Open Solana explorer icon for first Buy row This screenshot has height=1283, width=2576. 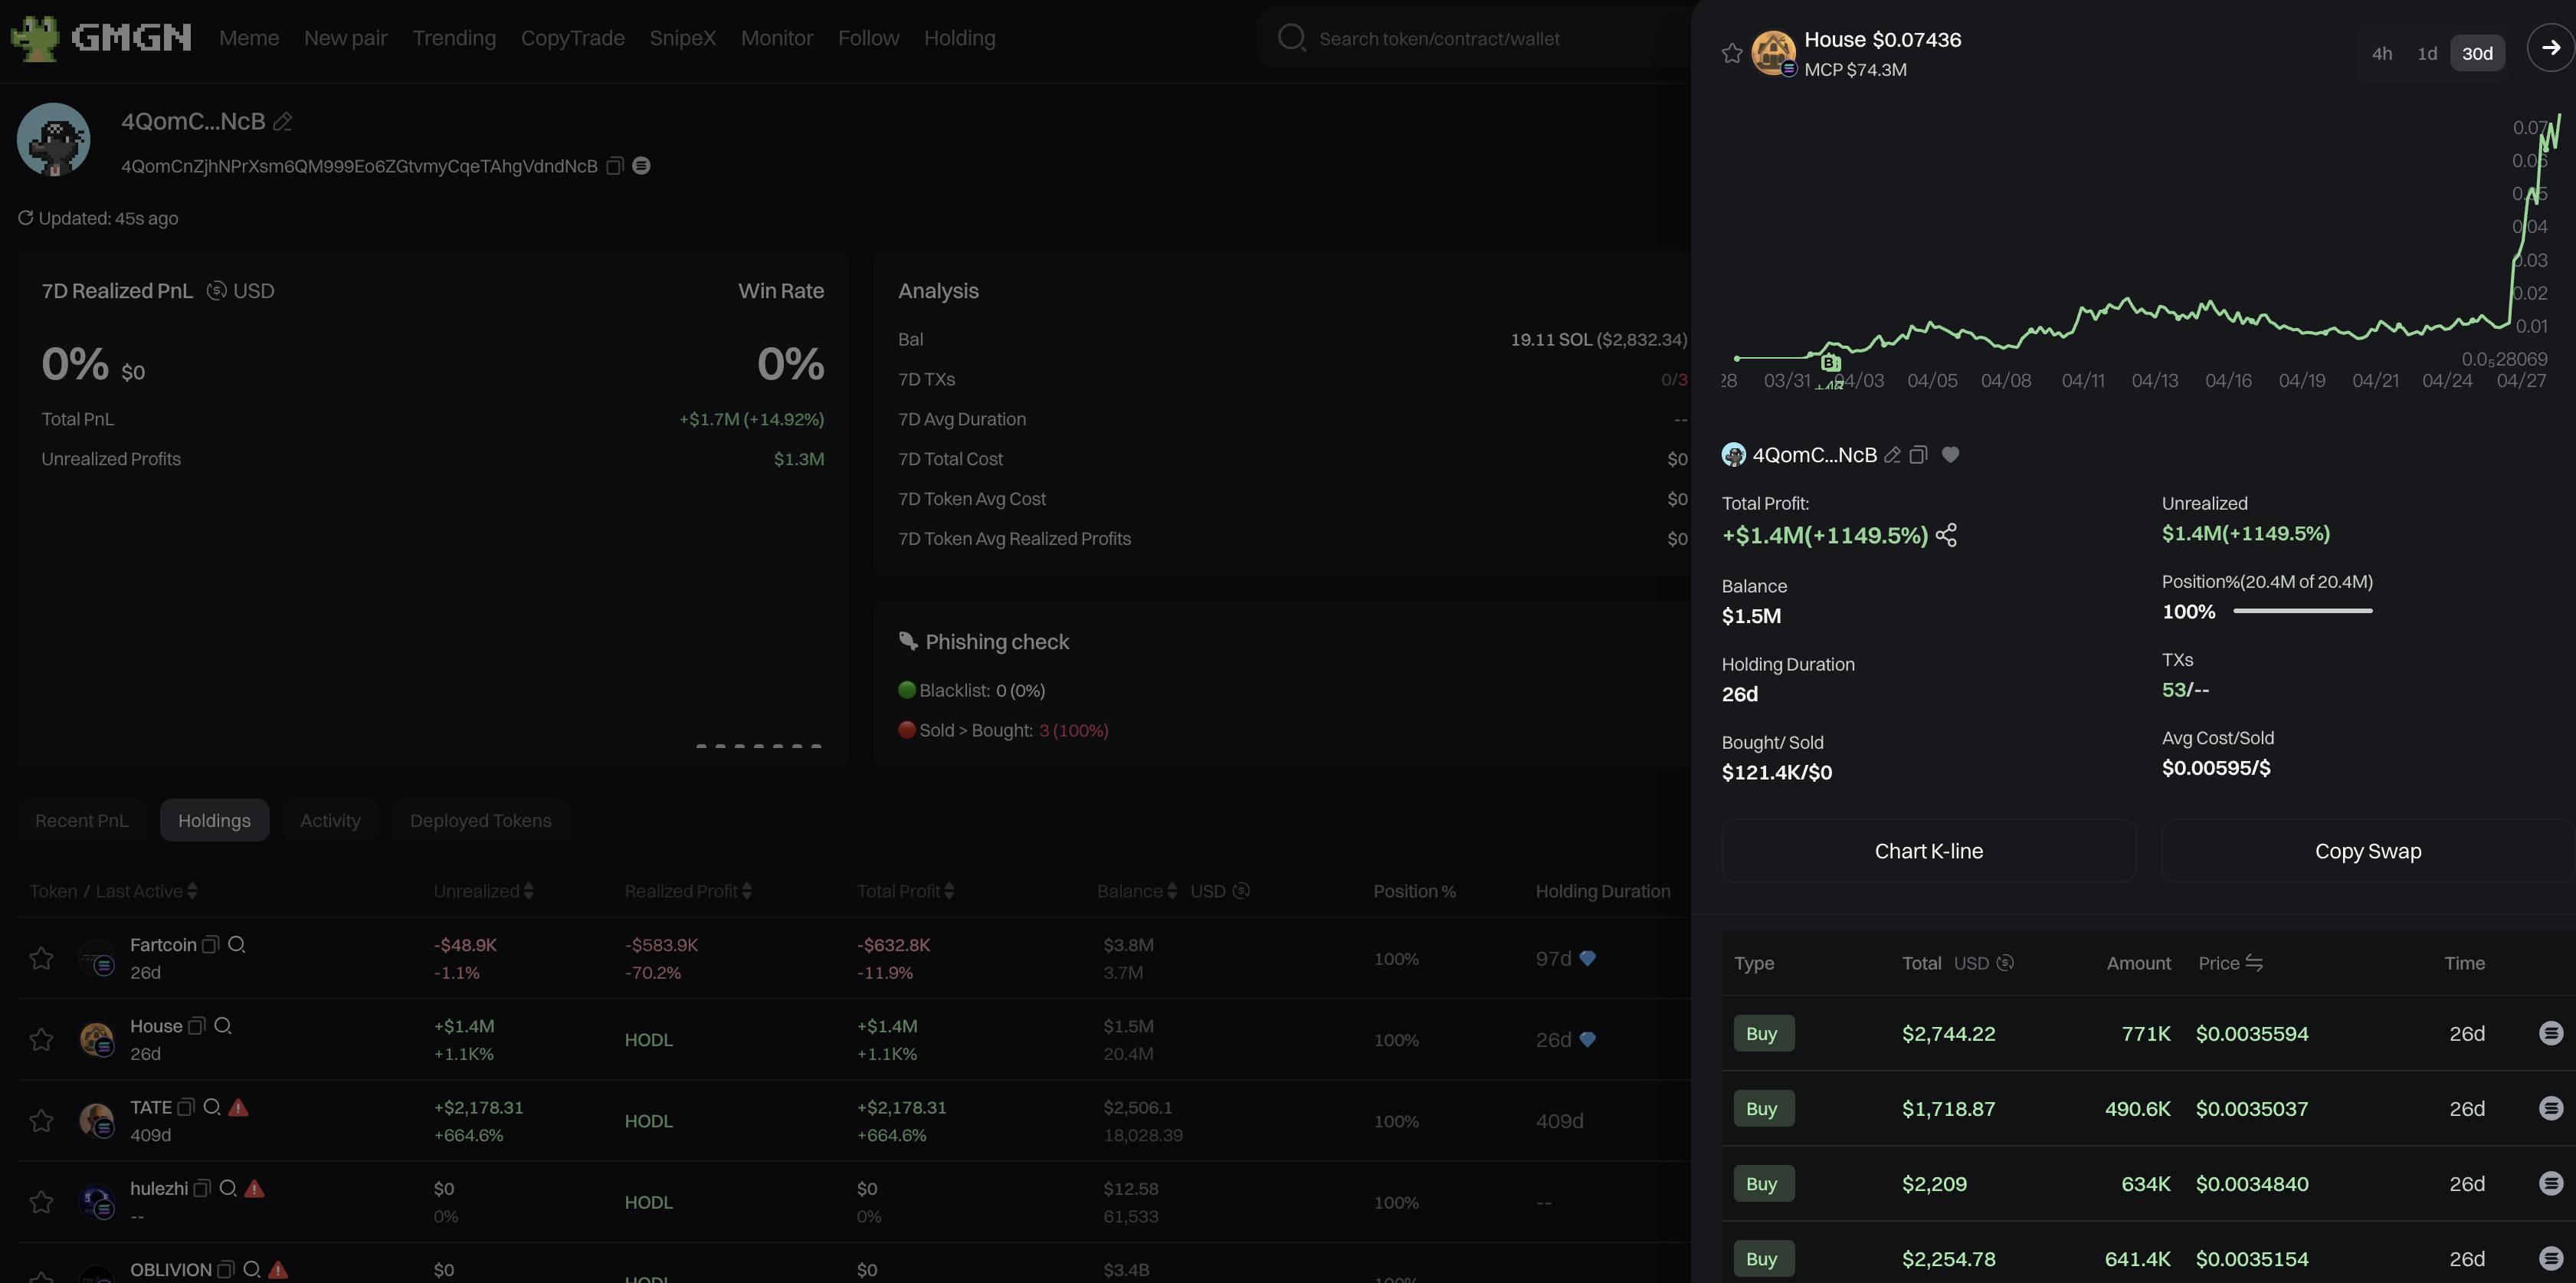[x=2551, y=1033]
